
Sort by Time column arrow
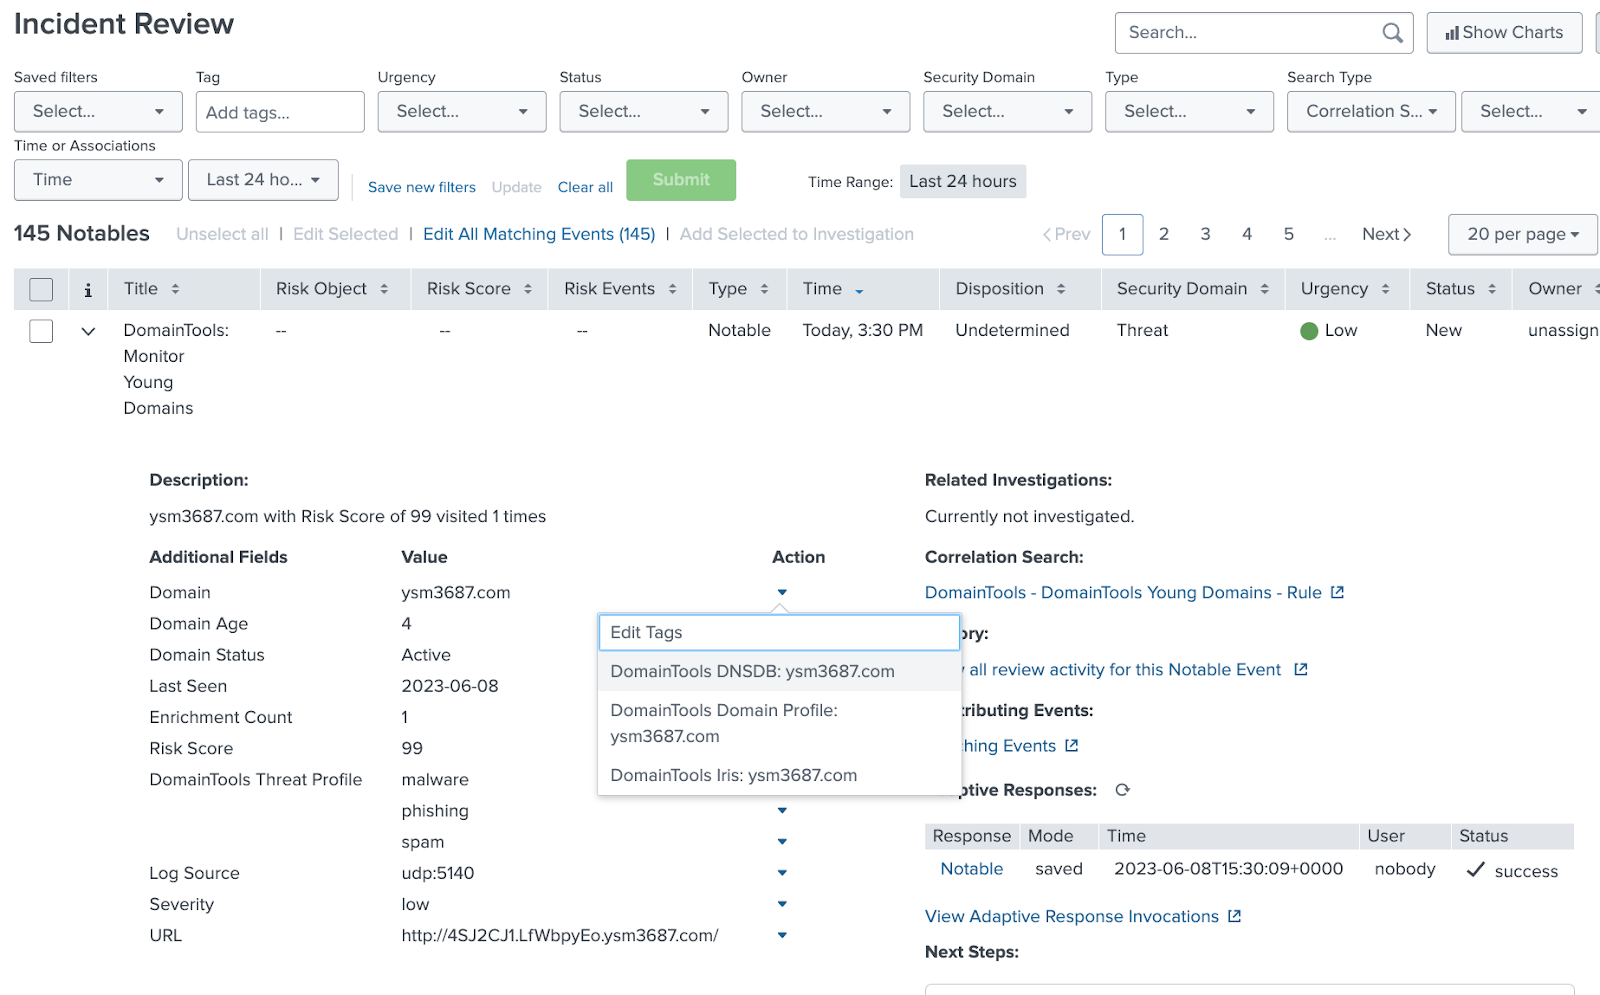[x=859, y=291]
